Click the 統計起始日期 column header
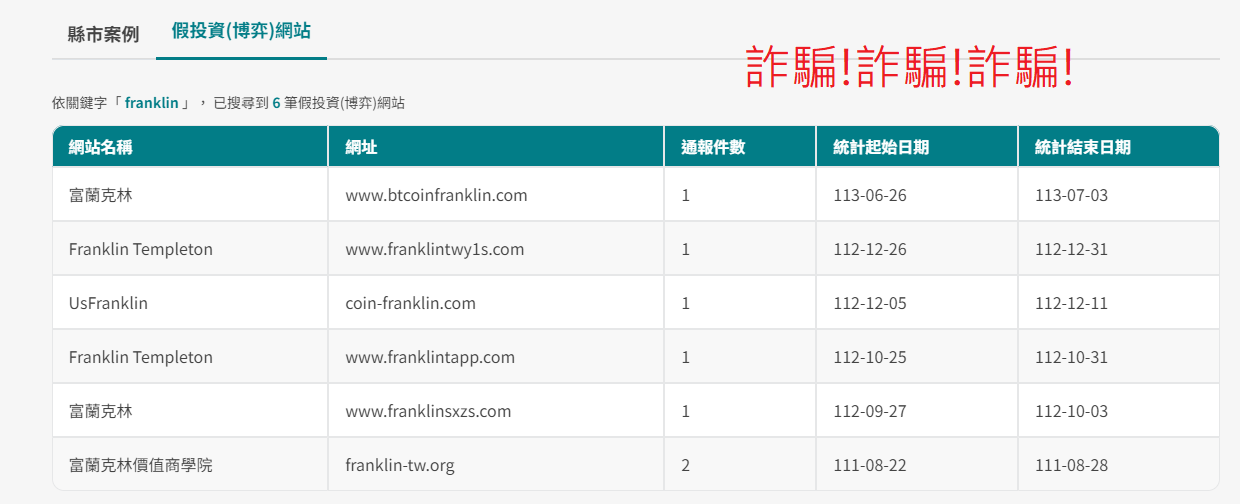This screenshot has width=1240, height=504. (x=881, y=147)
